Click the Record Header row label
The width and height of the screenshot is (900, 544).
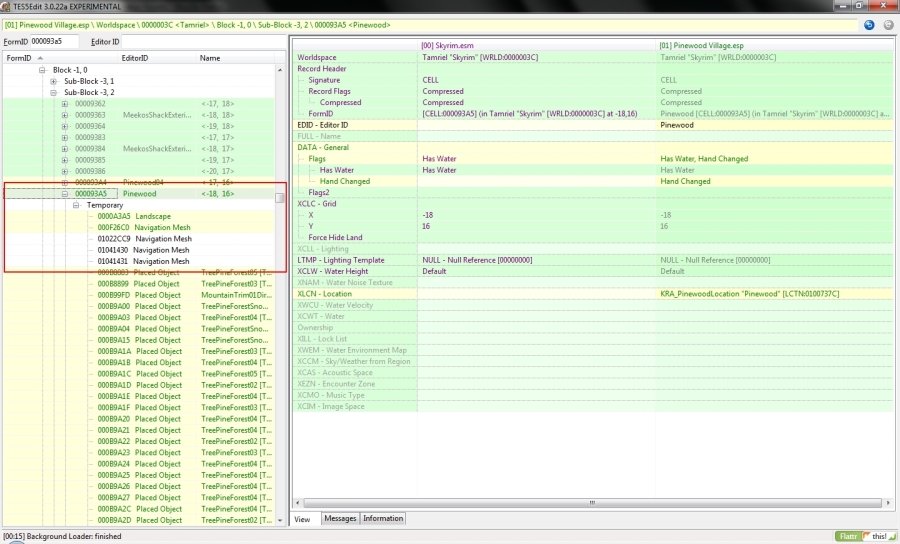[321, 68]
